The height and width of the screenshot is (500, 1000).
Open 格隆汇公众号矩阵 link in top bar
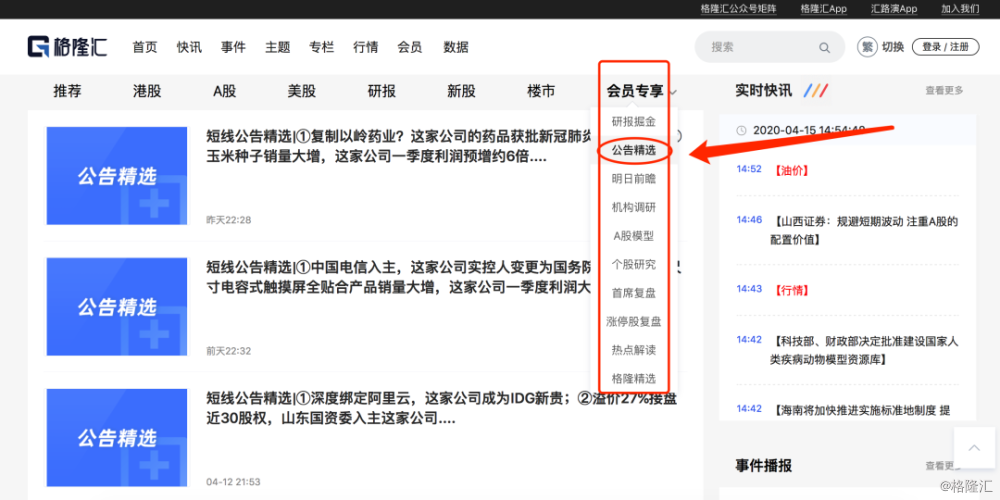[739, 8]
